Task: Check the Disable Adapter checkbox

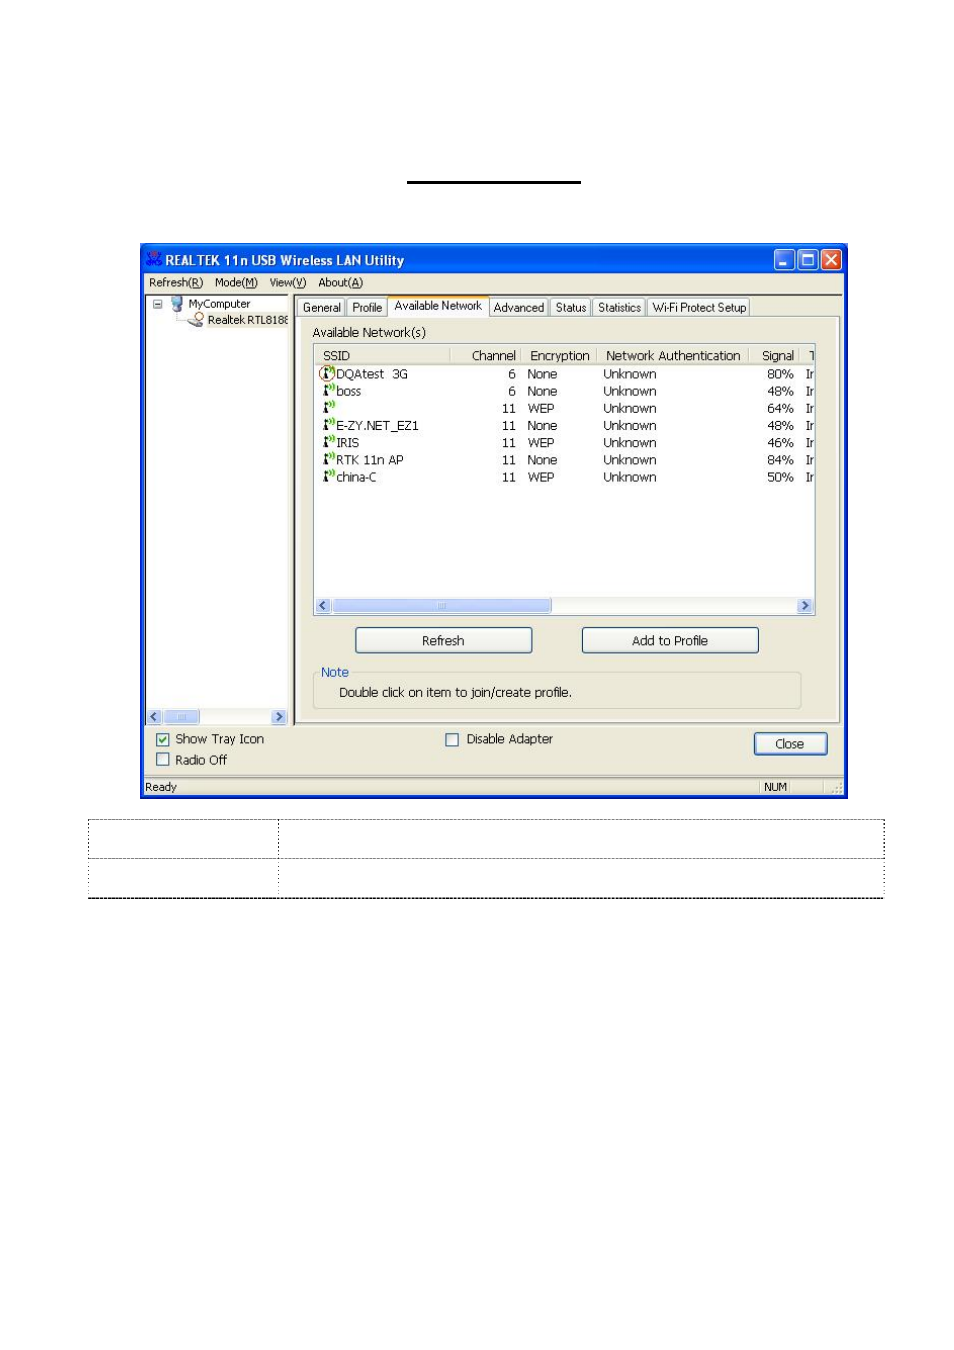Action: pyautogui.click(x=452, y=740)
